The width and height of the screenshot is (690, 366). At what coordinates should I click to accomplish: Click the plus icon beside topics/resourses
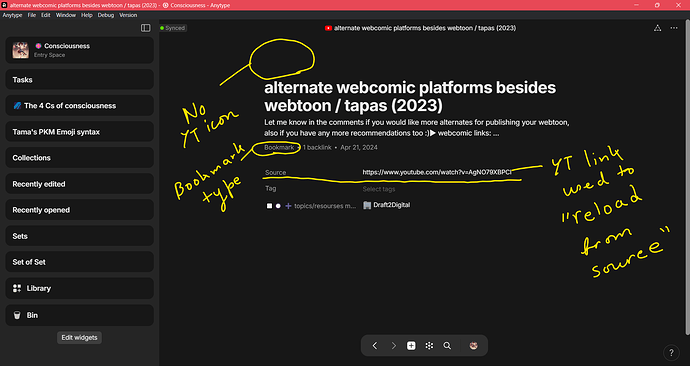pyautogui.click(x=288, y=206)
